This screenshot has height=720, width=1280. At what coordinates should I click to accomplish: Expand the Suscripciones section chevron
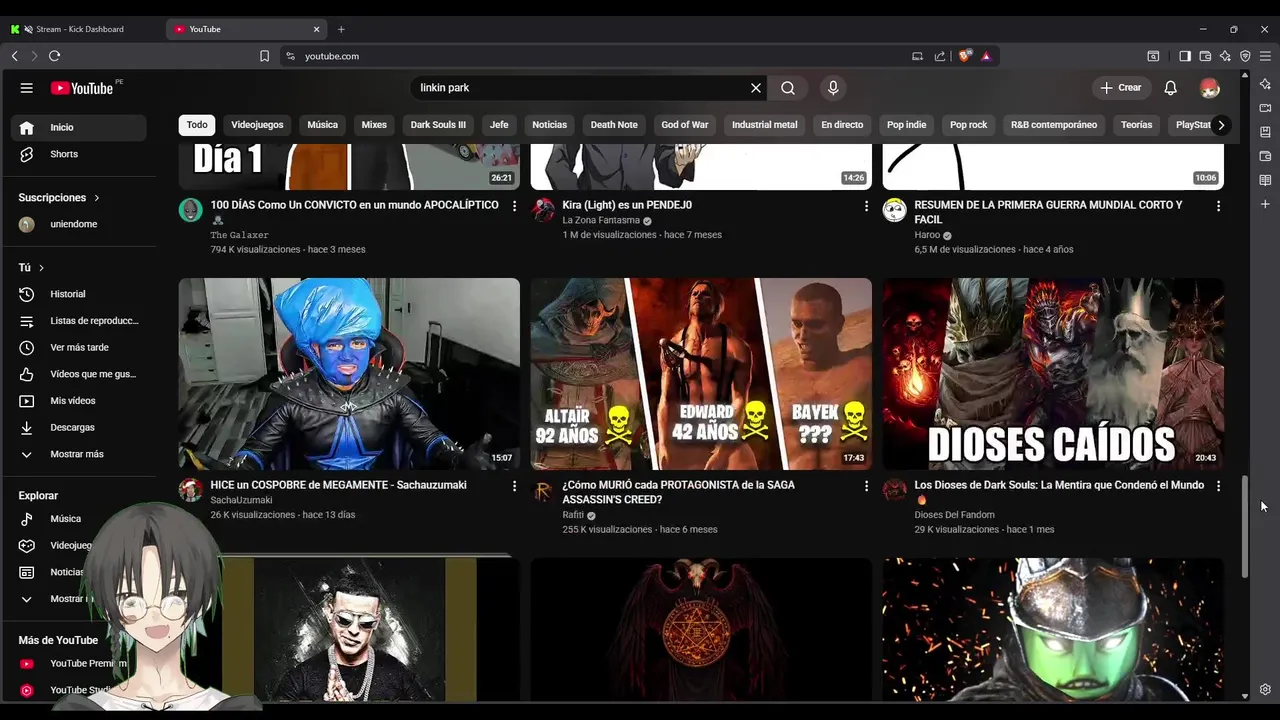[96, 198]
